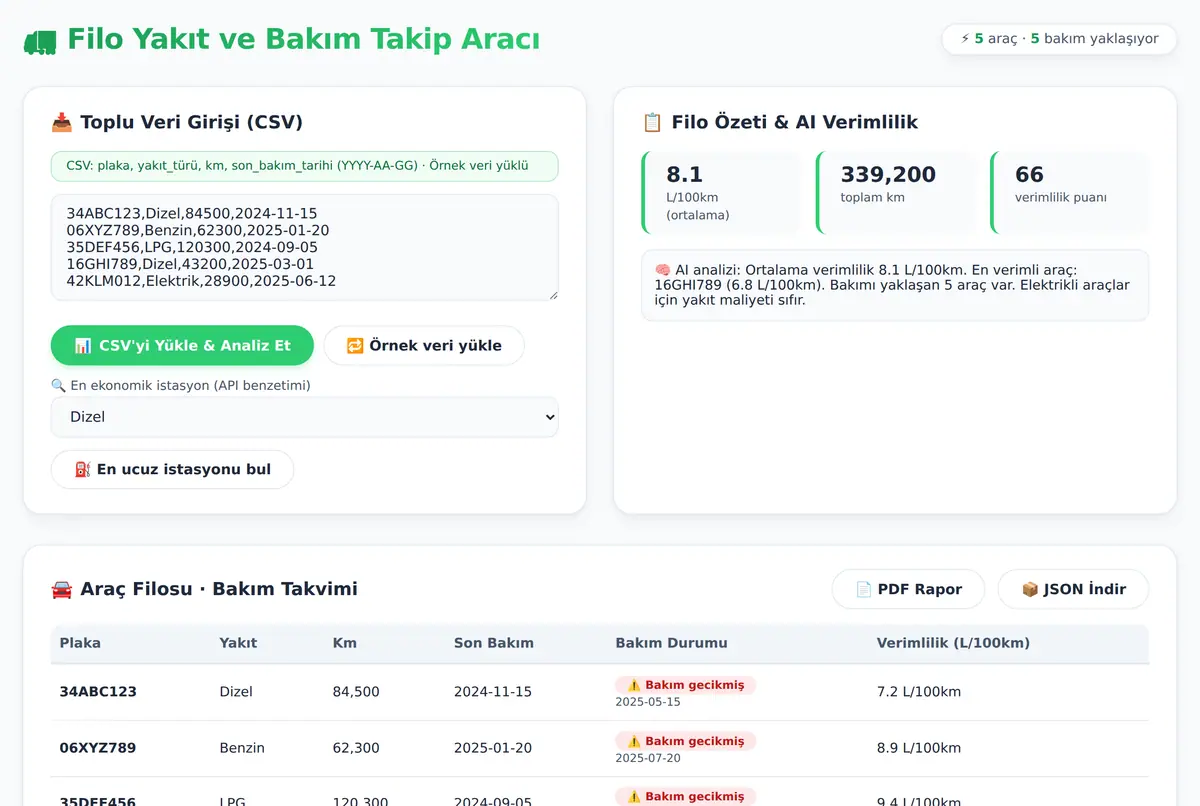Click the Km column header
This screenshot has width=1200, height=806.
click(x=345, y=643)
